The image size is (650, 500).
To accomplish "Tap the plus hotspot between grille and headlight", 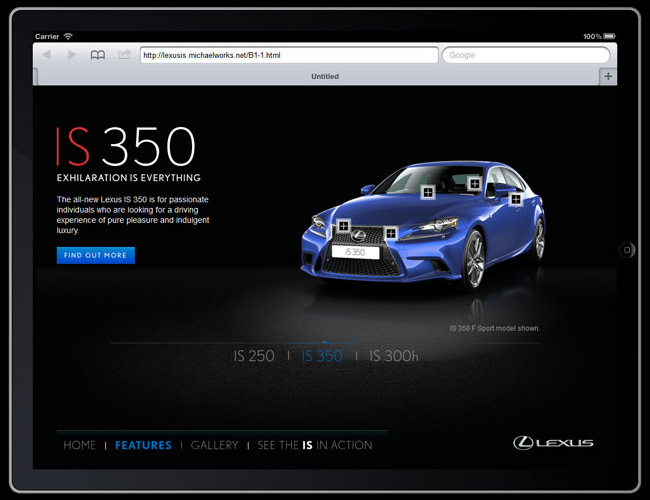I will point(391,233).
